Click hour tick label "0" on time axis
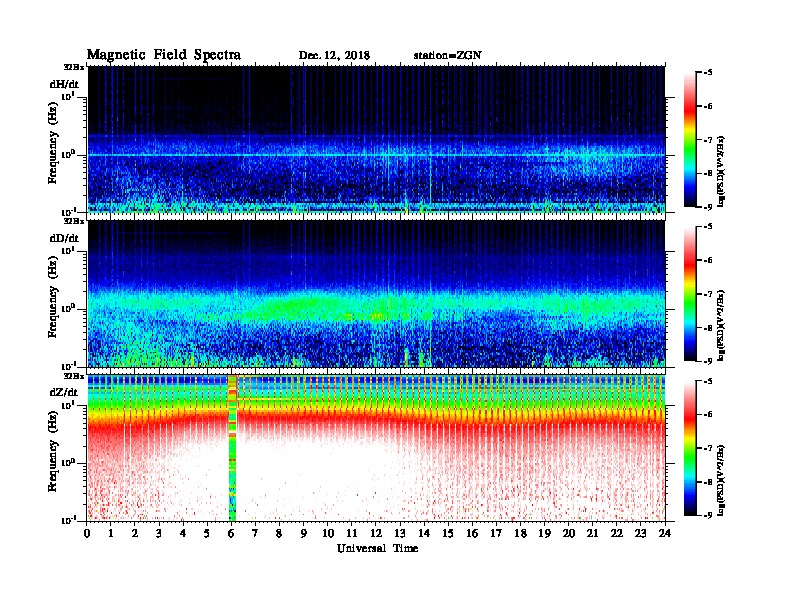 [x=87, y=534]
